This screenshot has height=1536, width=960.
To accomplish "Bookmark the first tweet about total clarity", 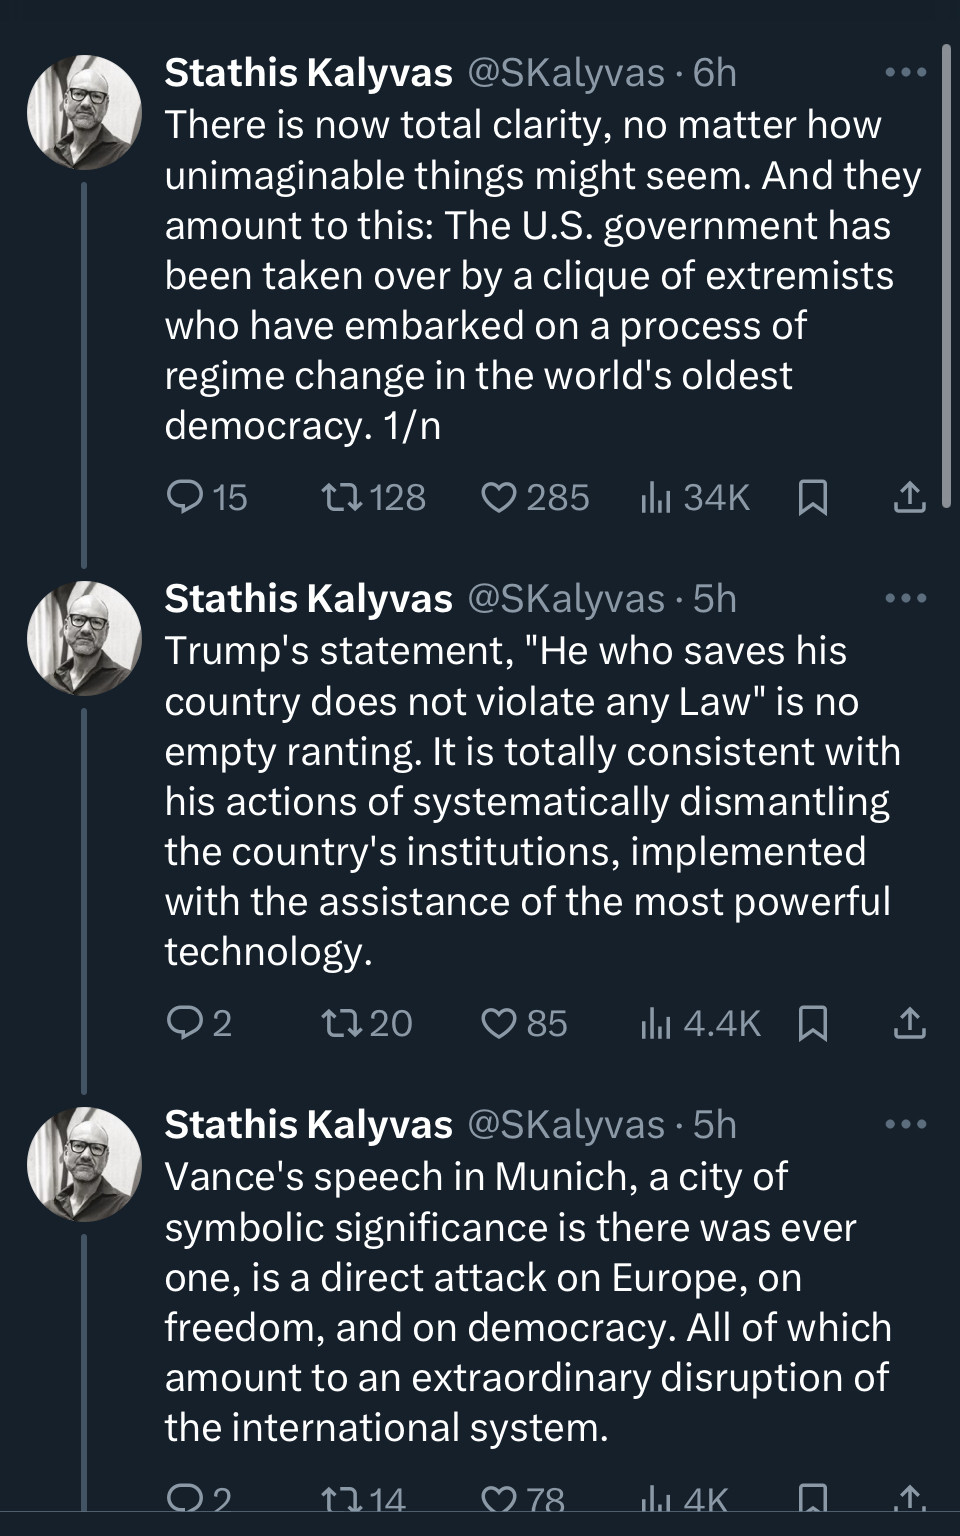I will coord(812,497).
